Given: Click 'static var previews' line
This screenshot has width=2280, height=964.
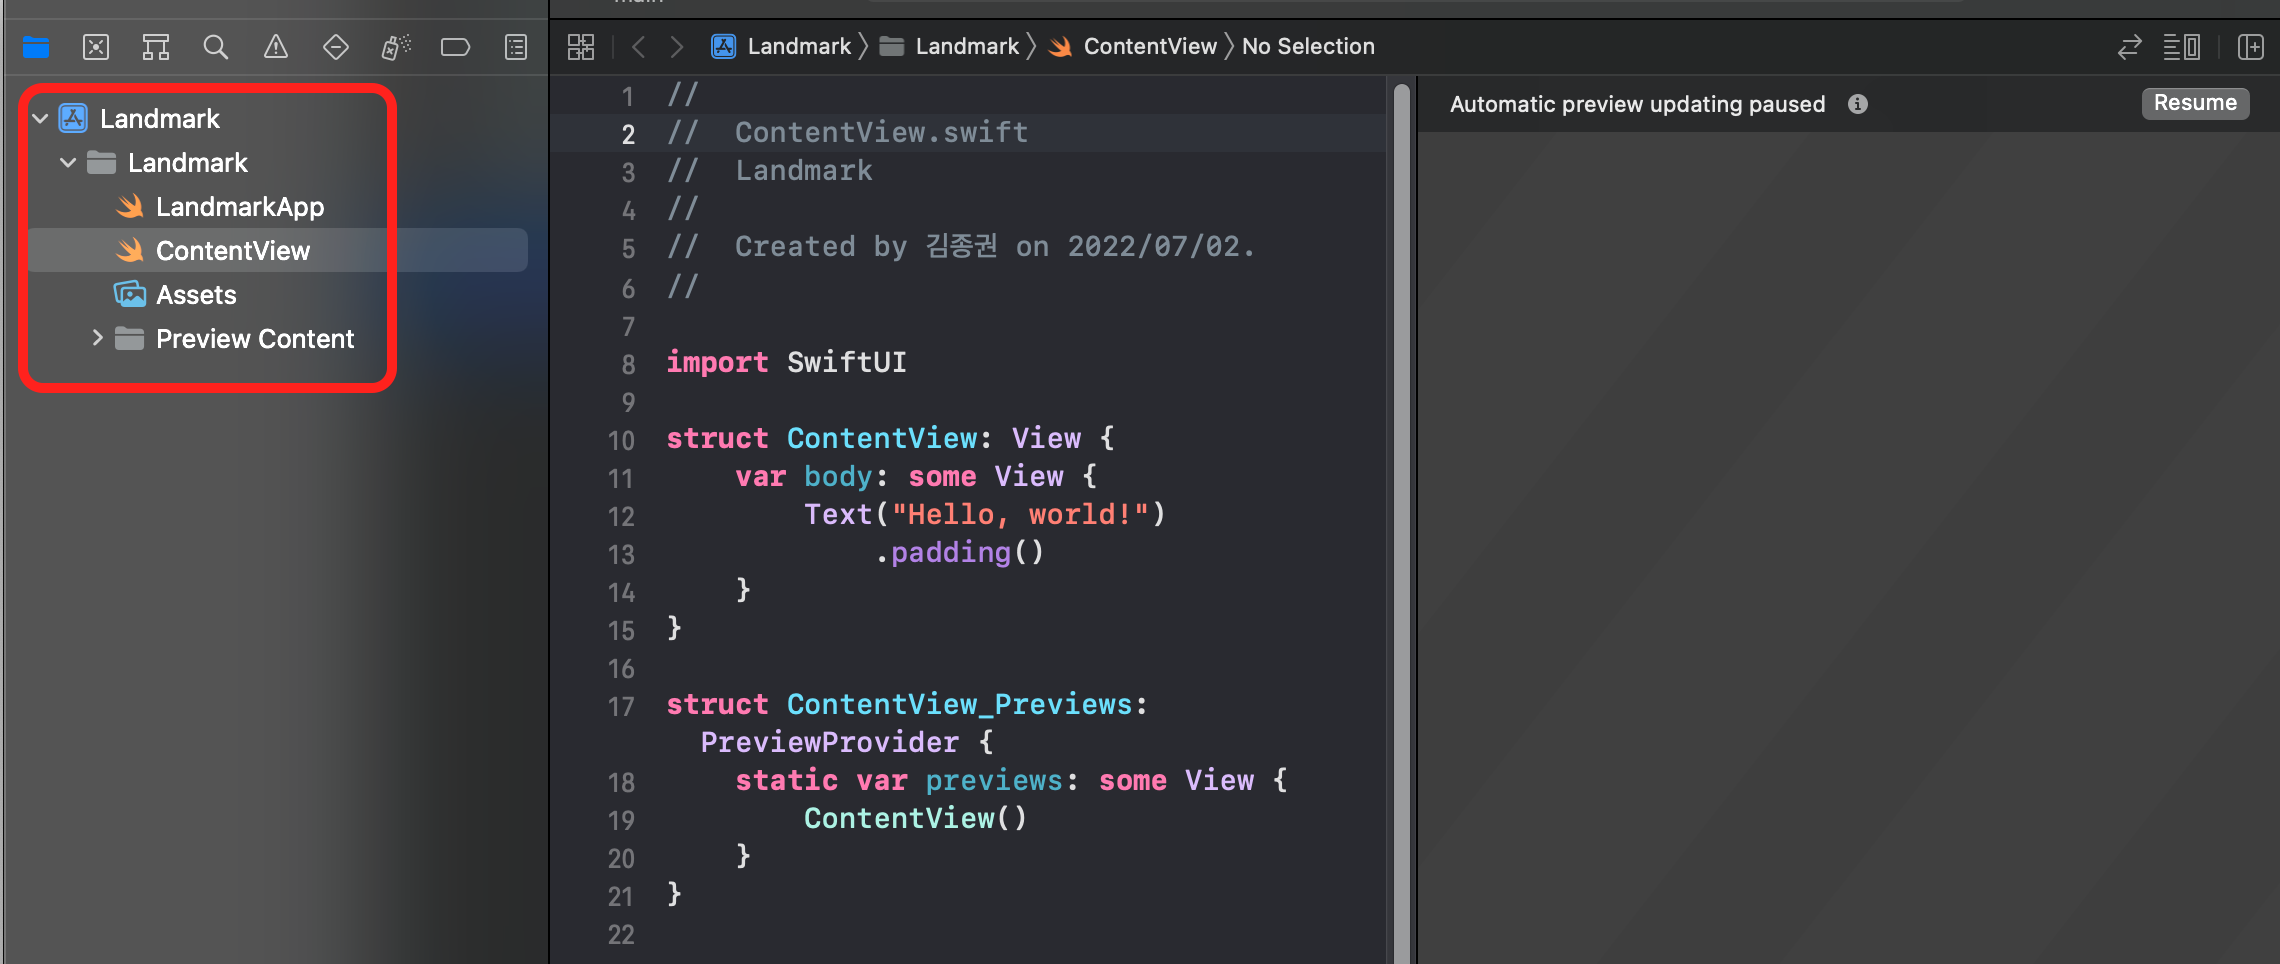Looking at the screenshot, I should tap(1011, 781).
